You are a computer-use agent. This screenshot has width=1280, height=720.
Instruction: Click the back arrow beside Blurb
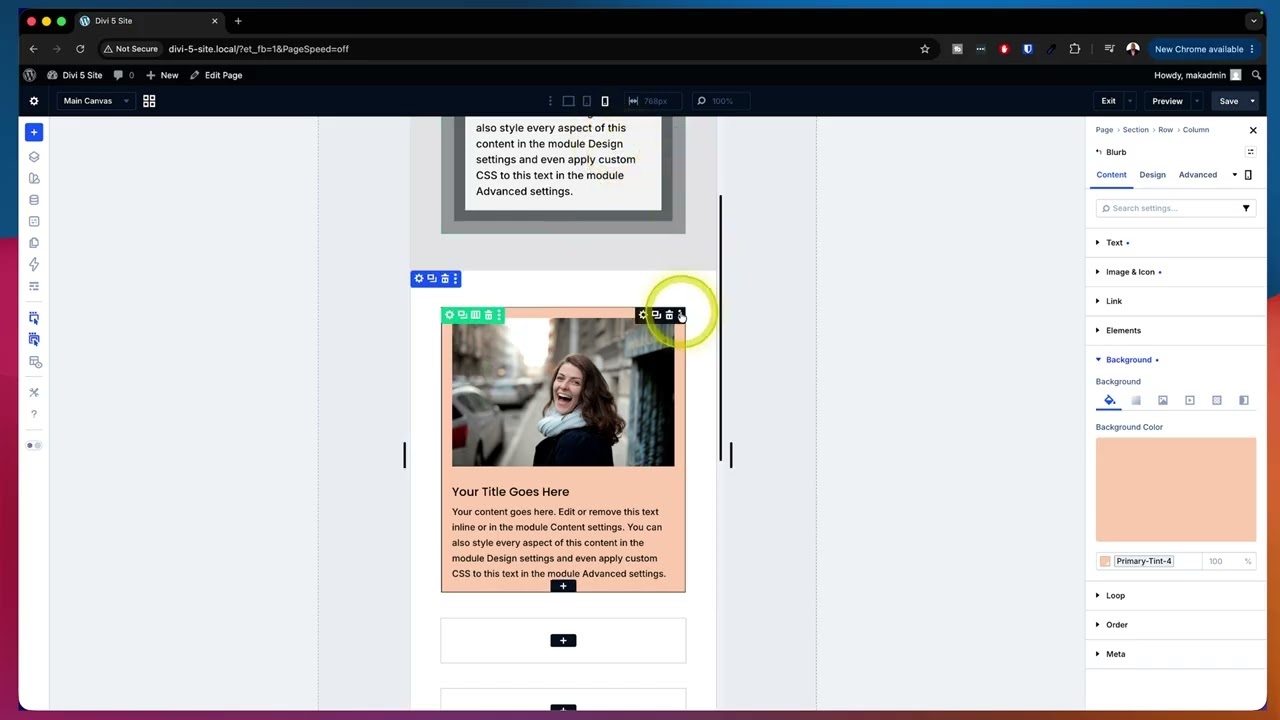[1099, 152]
